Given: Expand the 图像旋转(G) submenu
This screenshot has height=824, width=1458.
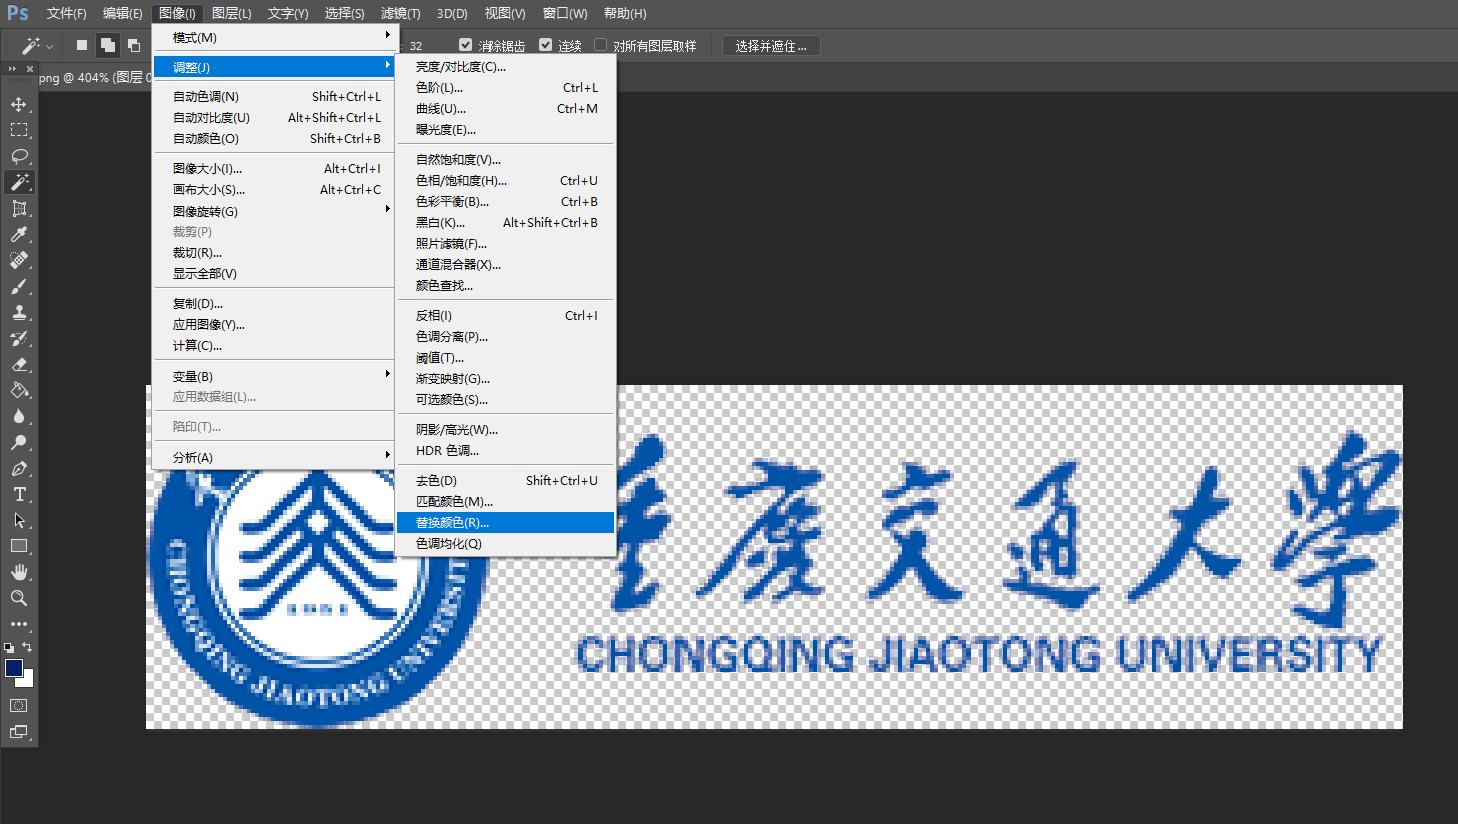Looking at the screenshot, I should tap(275, 211).
